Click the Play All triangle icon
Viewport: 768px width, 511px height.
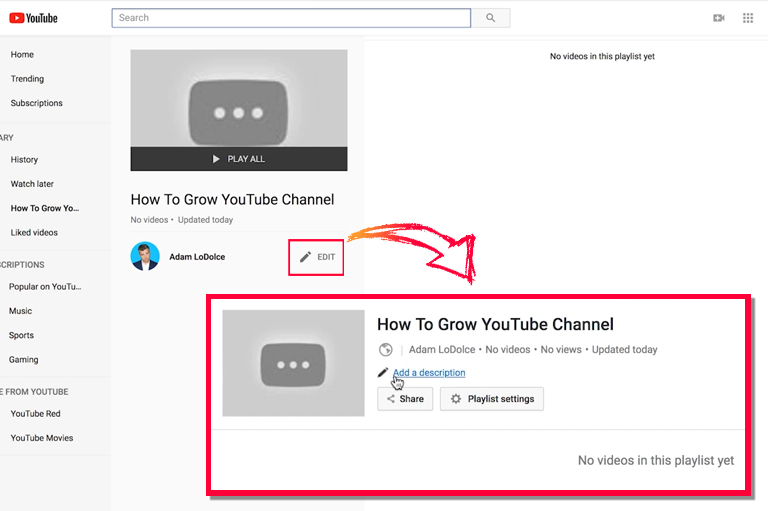(216, 159)
